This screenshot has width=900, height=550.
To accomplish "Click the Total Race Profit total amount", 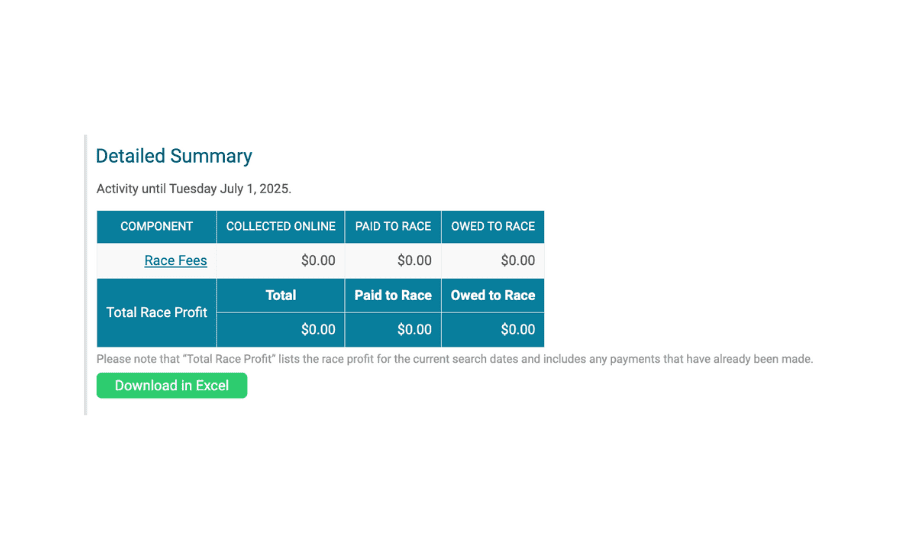I will coord(318,330).
